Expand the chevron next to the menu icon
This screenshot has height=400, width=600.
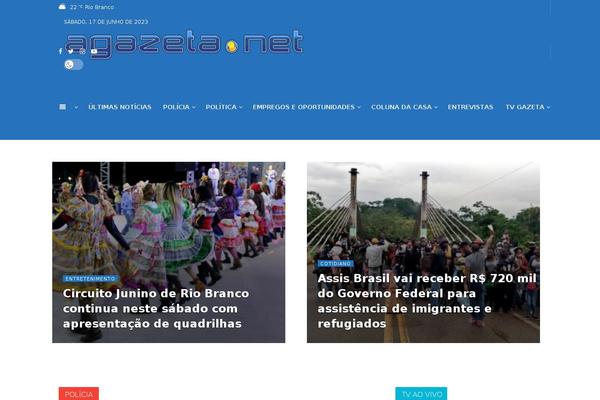click(x=76, y=107)
